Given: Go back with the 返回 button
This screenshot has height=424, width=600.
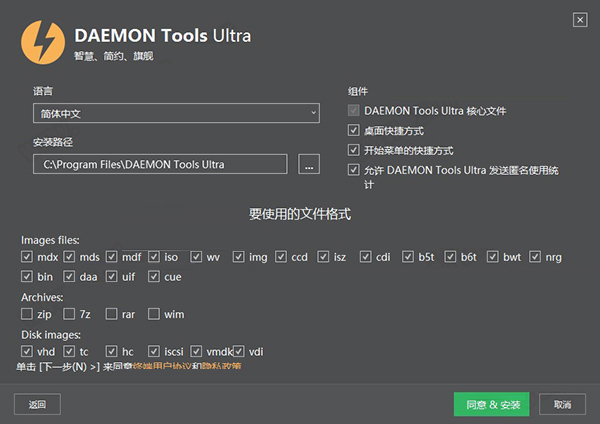Looking at the screenshot, I should click(x=38, y=404).
